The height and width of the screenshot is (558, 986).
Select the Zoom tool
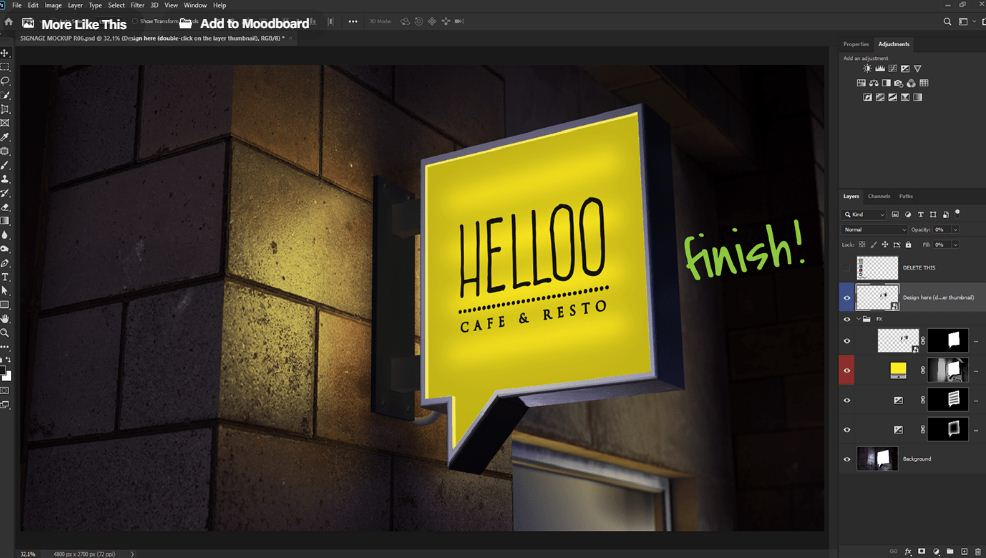point(5,333)
